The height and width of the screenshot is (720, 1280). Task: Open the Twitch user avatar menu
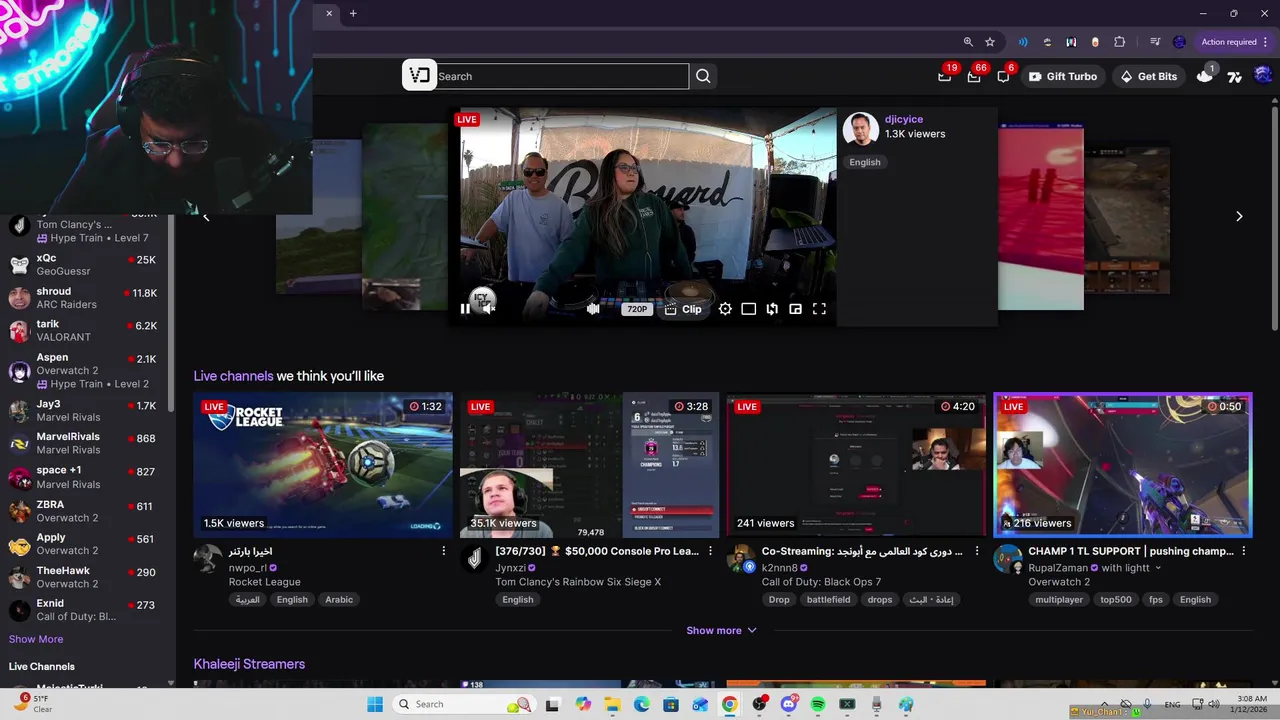[1263, 76]
